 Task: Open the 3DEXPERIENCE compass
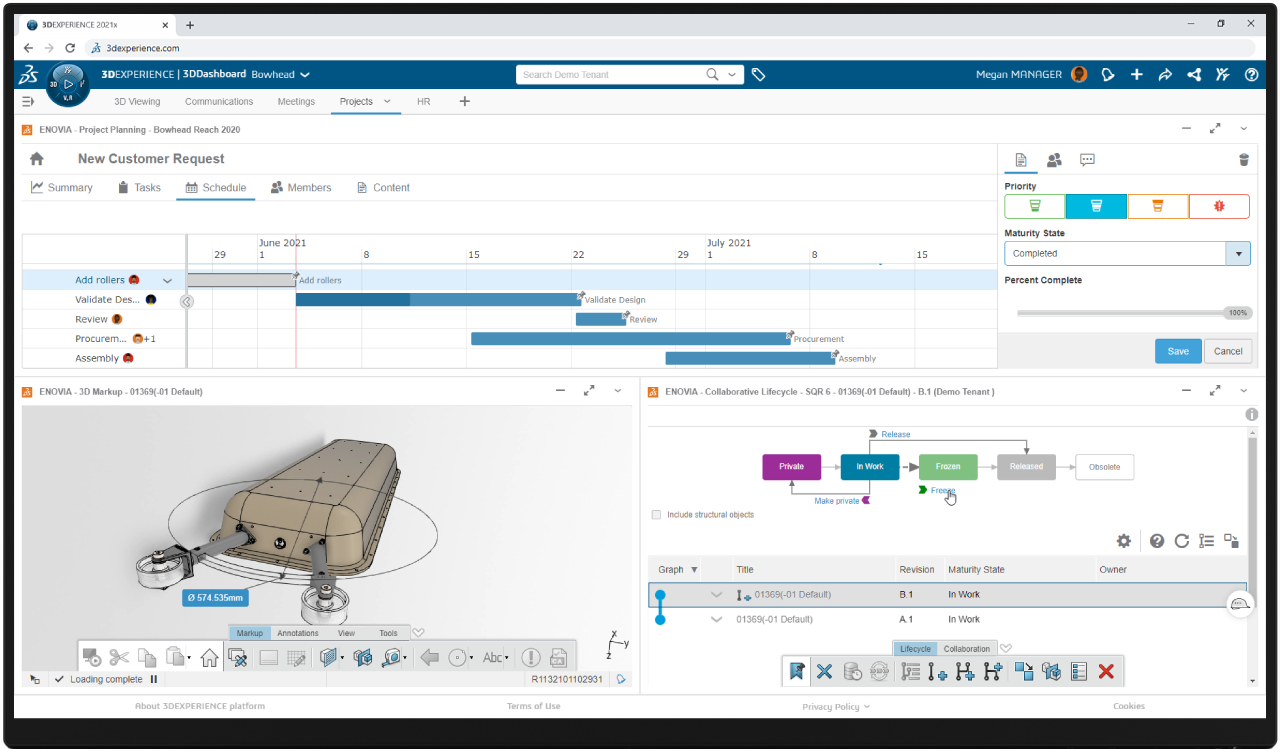click(68, 85)
